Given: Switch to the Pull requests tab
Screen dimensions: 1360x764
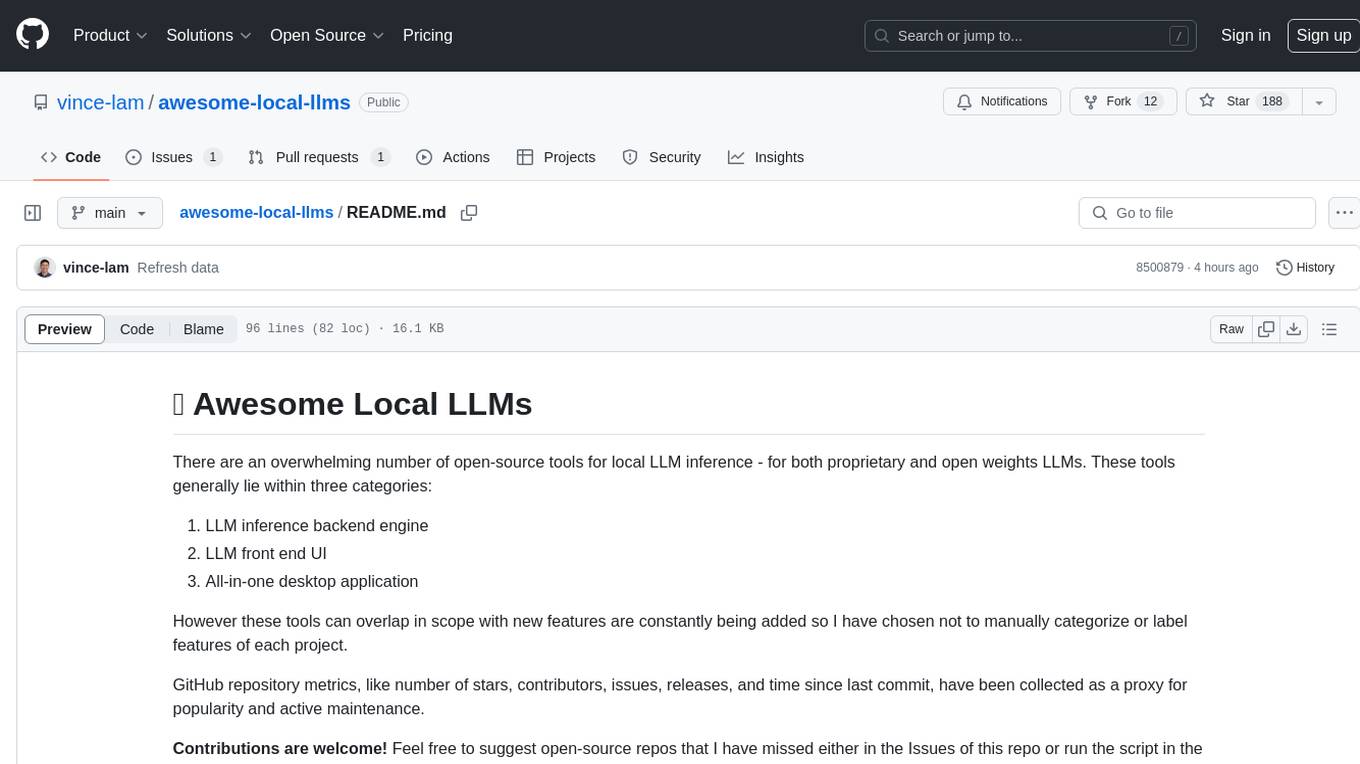Looking at the screenshot, I should [x=318, y=157].
